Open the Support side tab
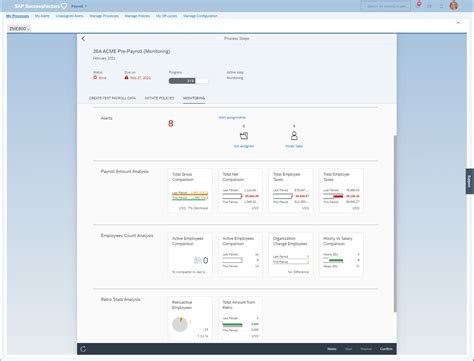 [x=470, y=181]
